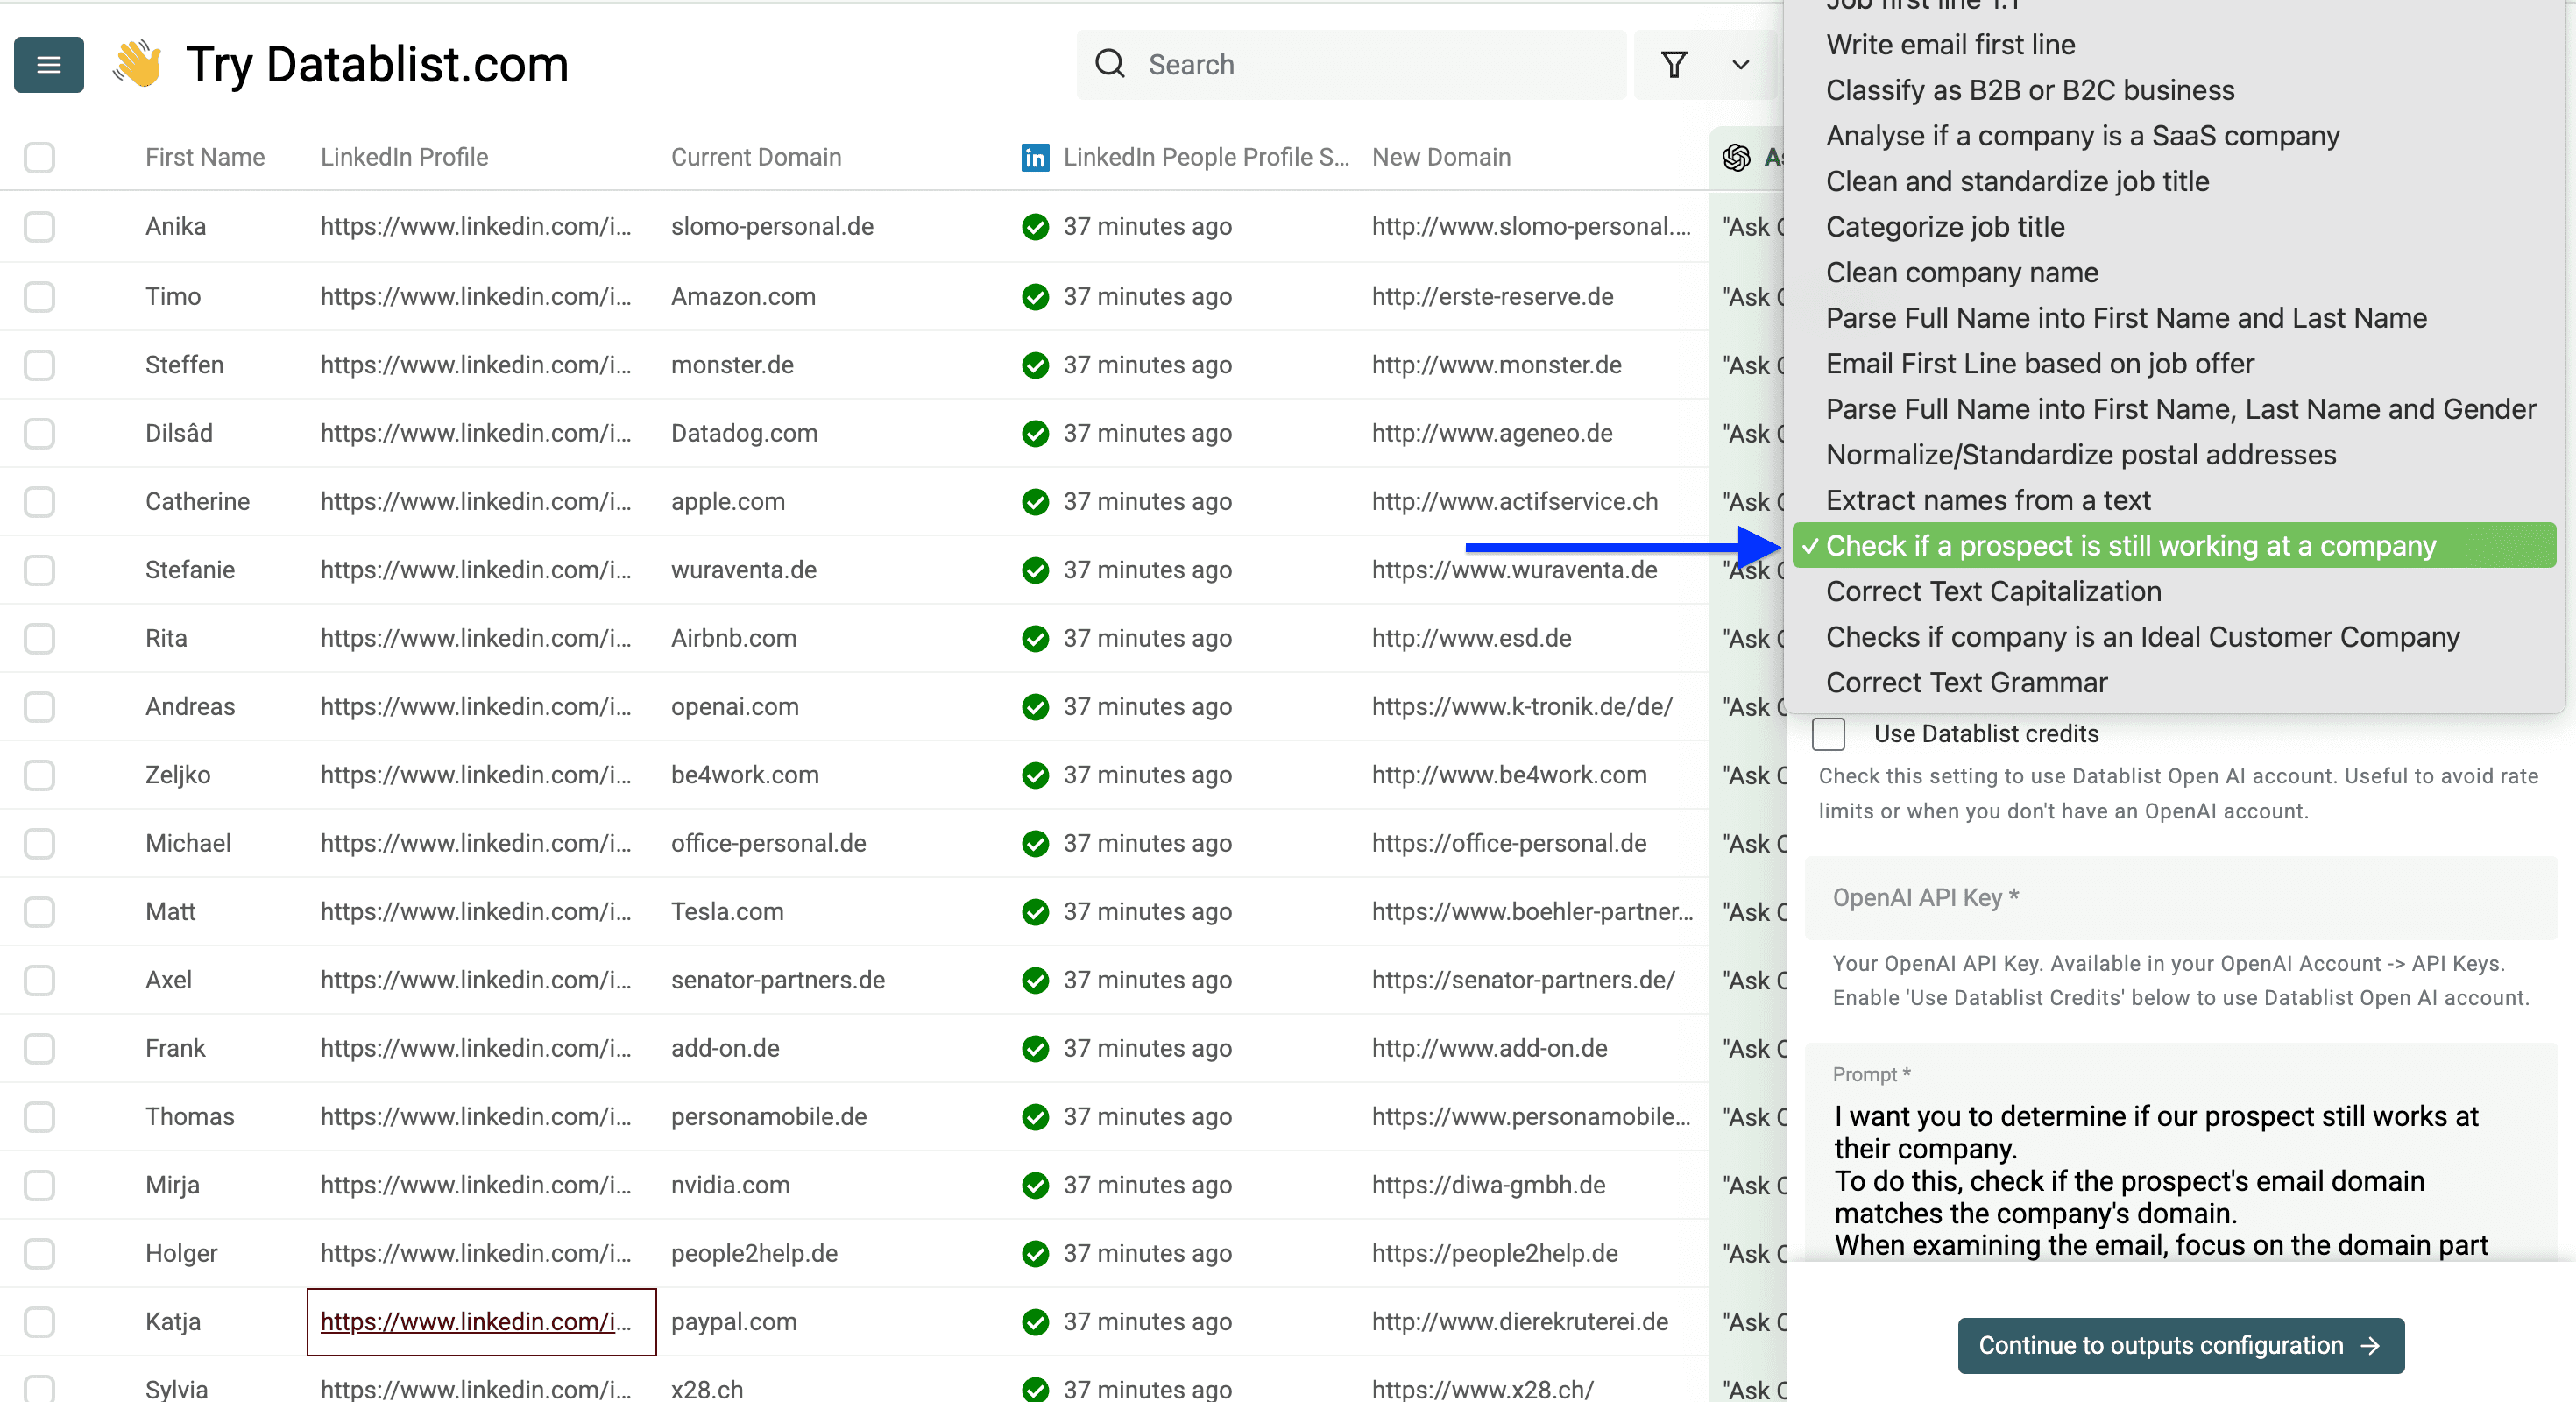Click the search magnifier icon
2576x1402 pixels.
click(x=1110, y=65)
